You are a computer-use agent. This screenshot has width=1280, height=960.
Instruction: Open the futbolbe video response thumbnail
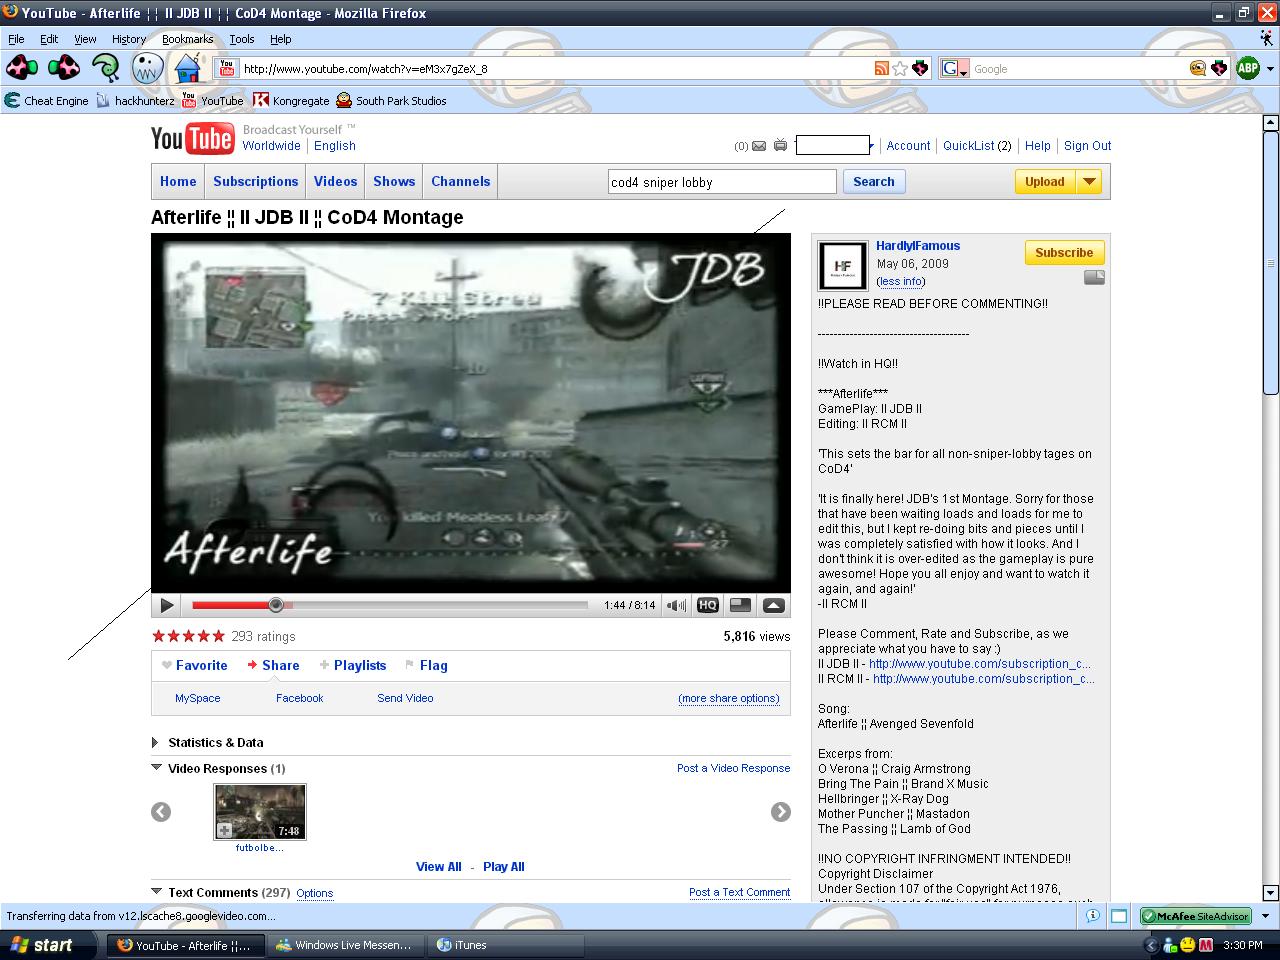(x=260, y=811)
